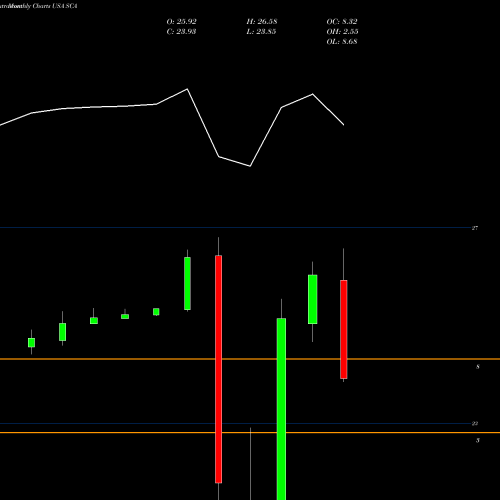Click the '22' price axis label

475,423
